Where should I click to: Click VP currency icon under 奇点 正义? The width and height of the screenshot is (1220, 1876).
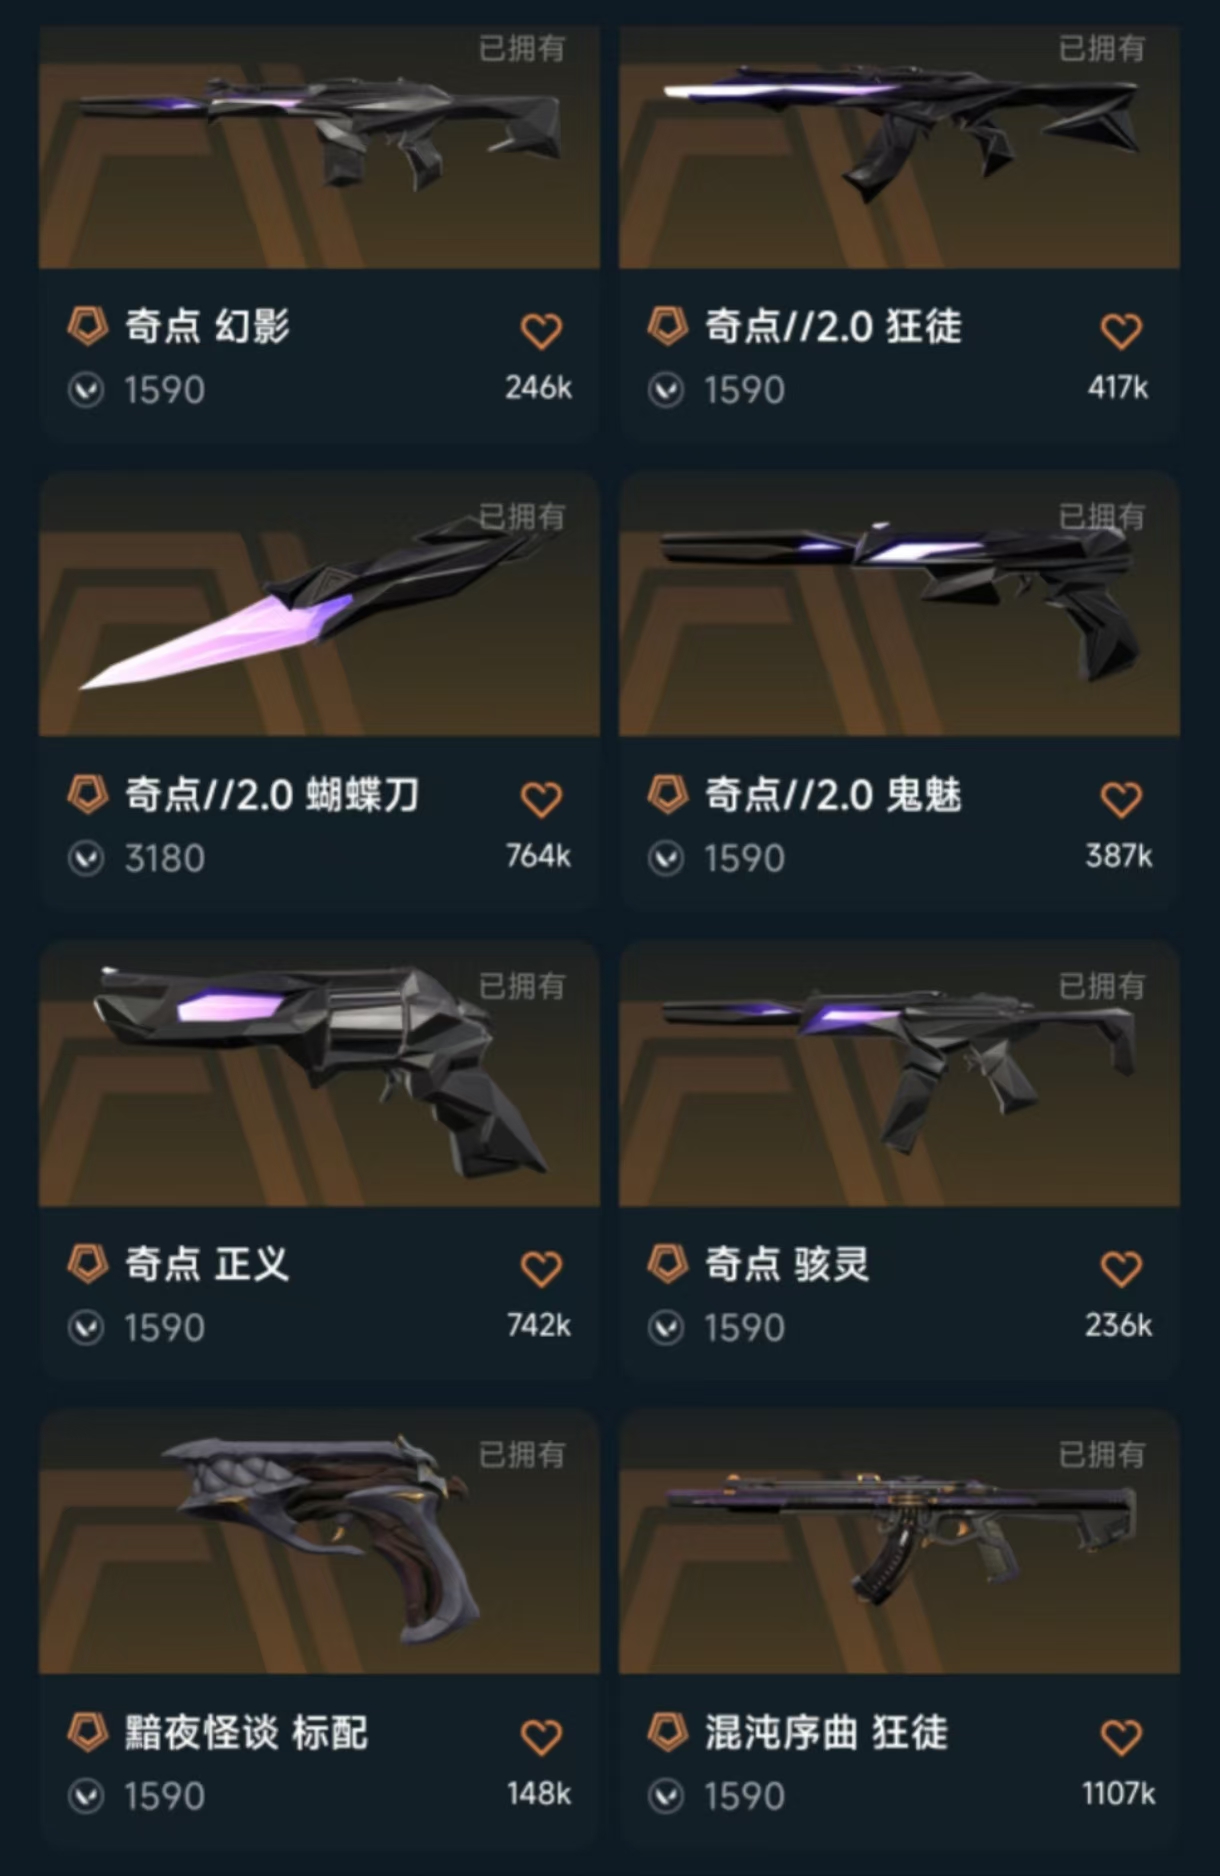tap(86, 1328)
